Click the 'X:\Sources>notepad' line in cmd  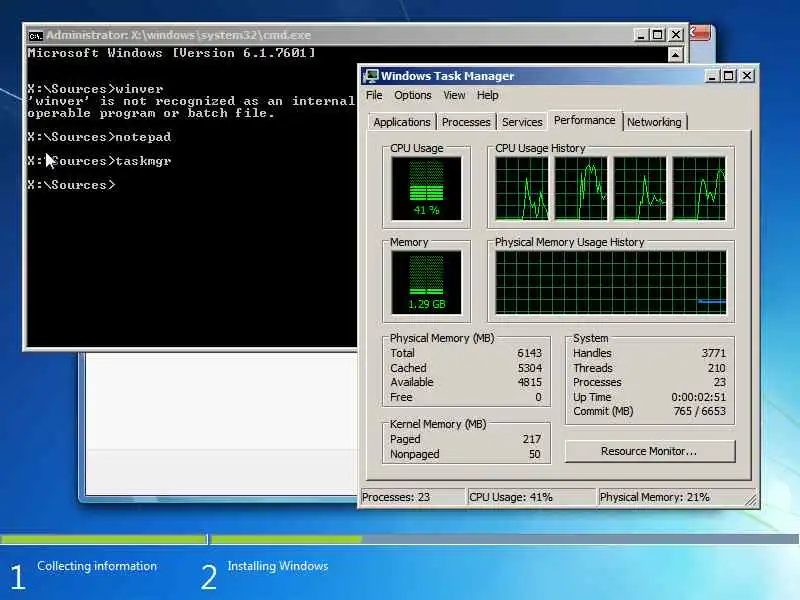(99, 137)
